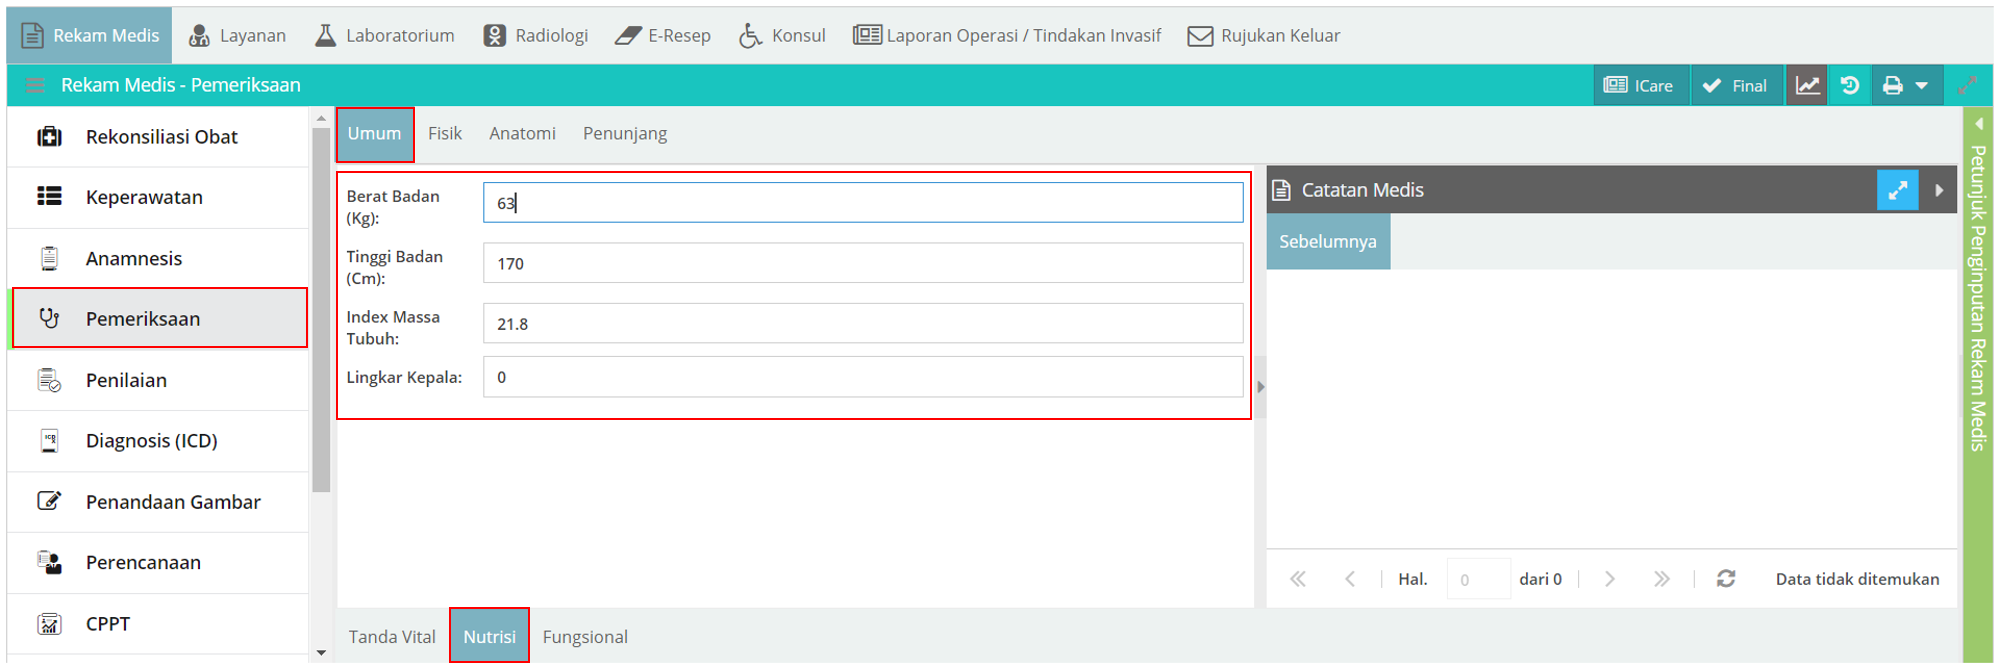Click the Penilaian document icon

pos(49,380)
